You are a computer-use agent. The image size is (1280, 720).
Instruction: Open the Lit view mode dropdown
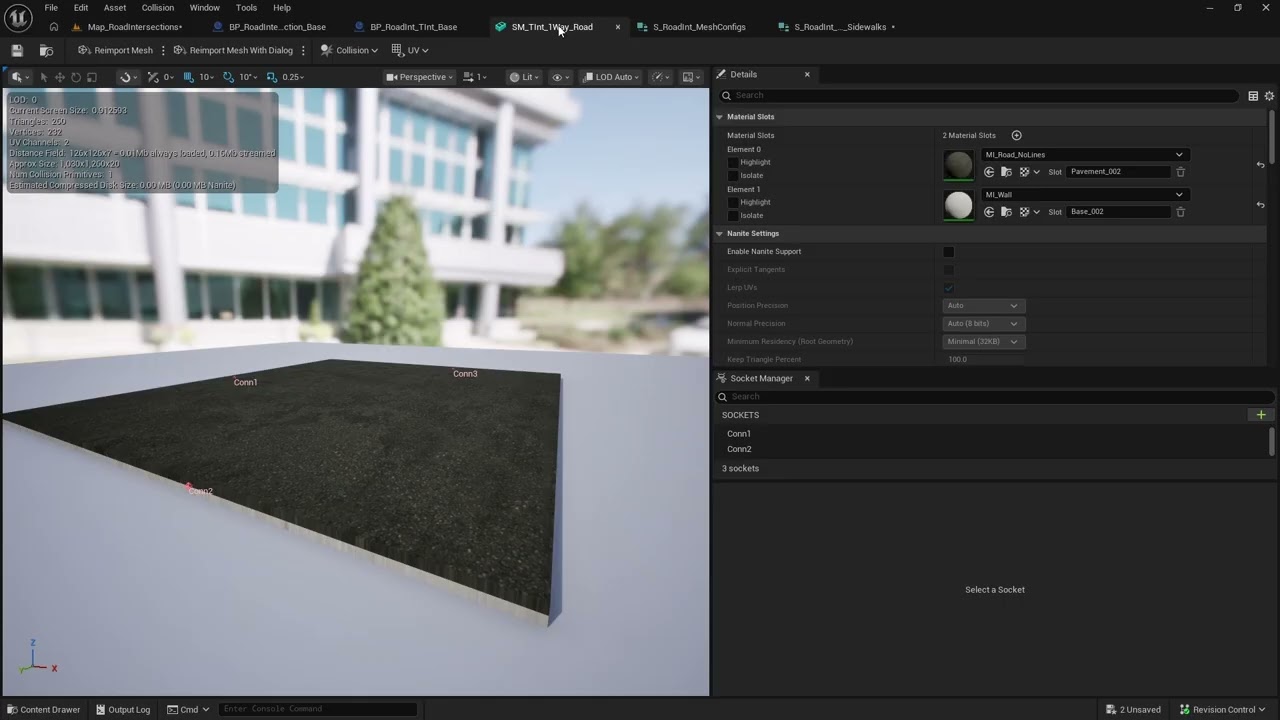[x=525, y=77]
